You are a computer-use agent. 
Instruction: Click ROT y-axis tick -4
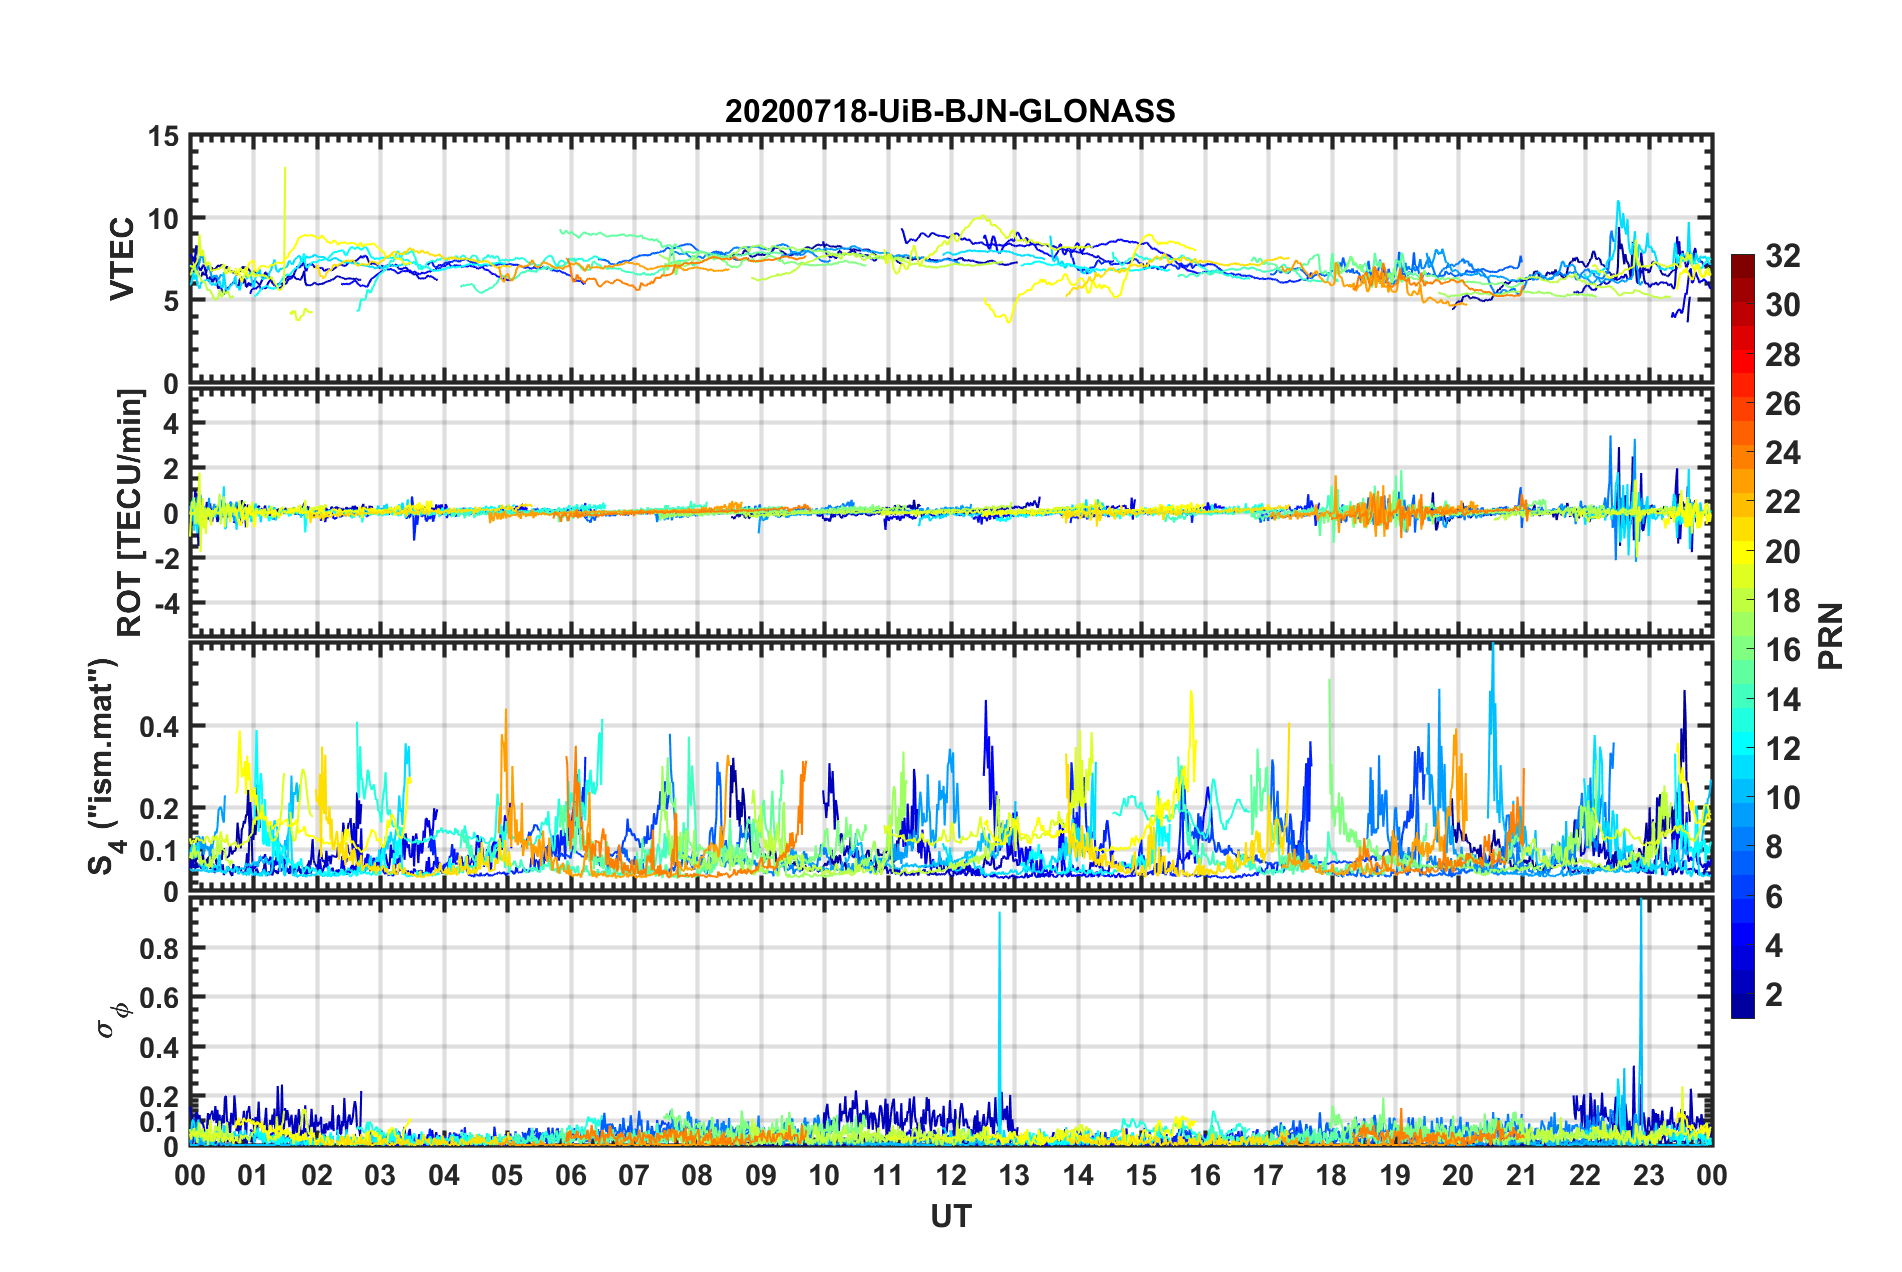coord(165,604)
